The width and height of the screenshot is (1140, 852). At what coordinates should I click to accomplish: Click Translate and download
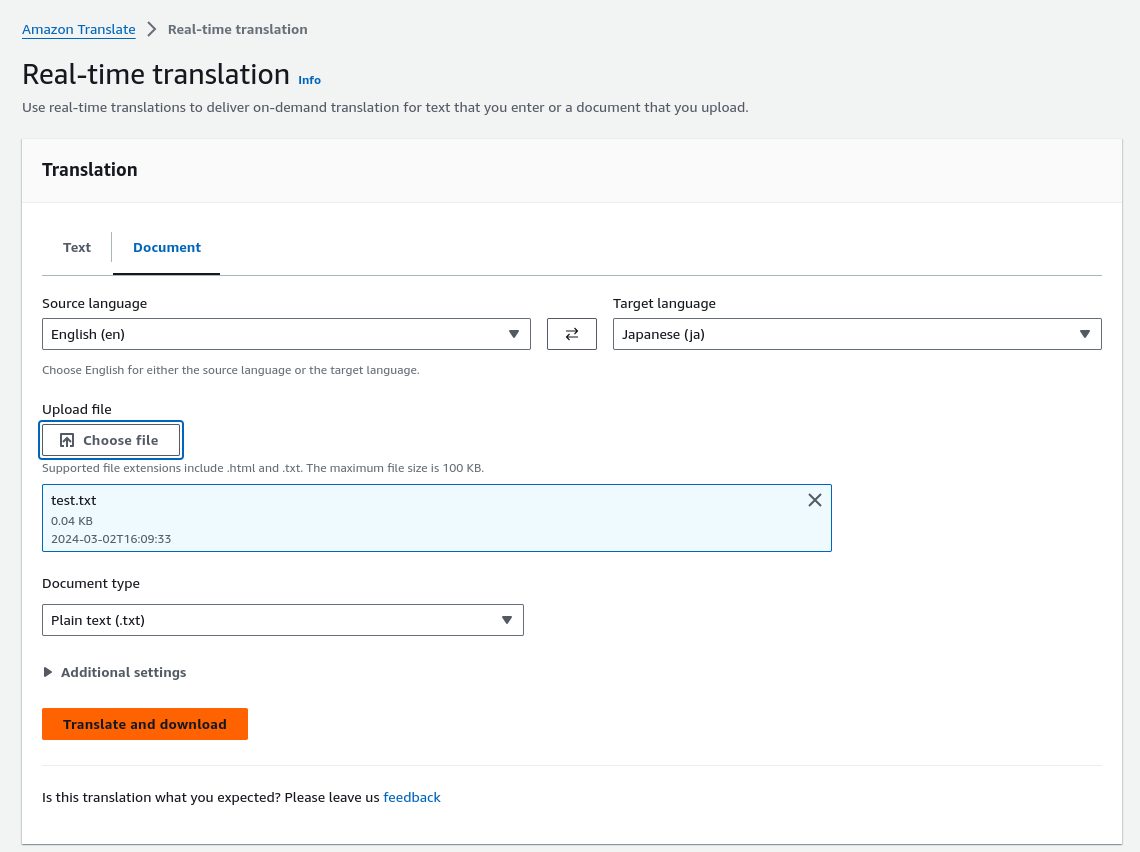pyautogui.click(x=144, y=723)
